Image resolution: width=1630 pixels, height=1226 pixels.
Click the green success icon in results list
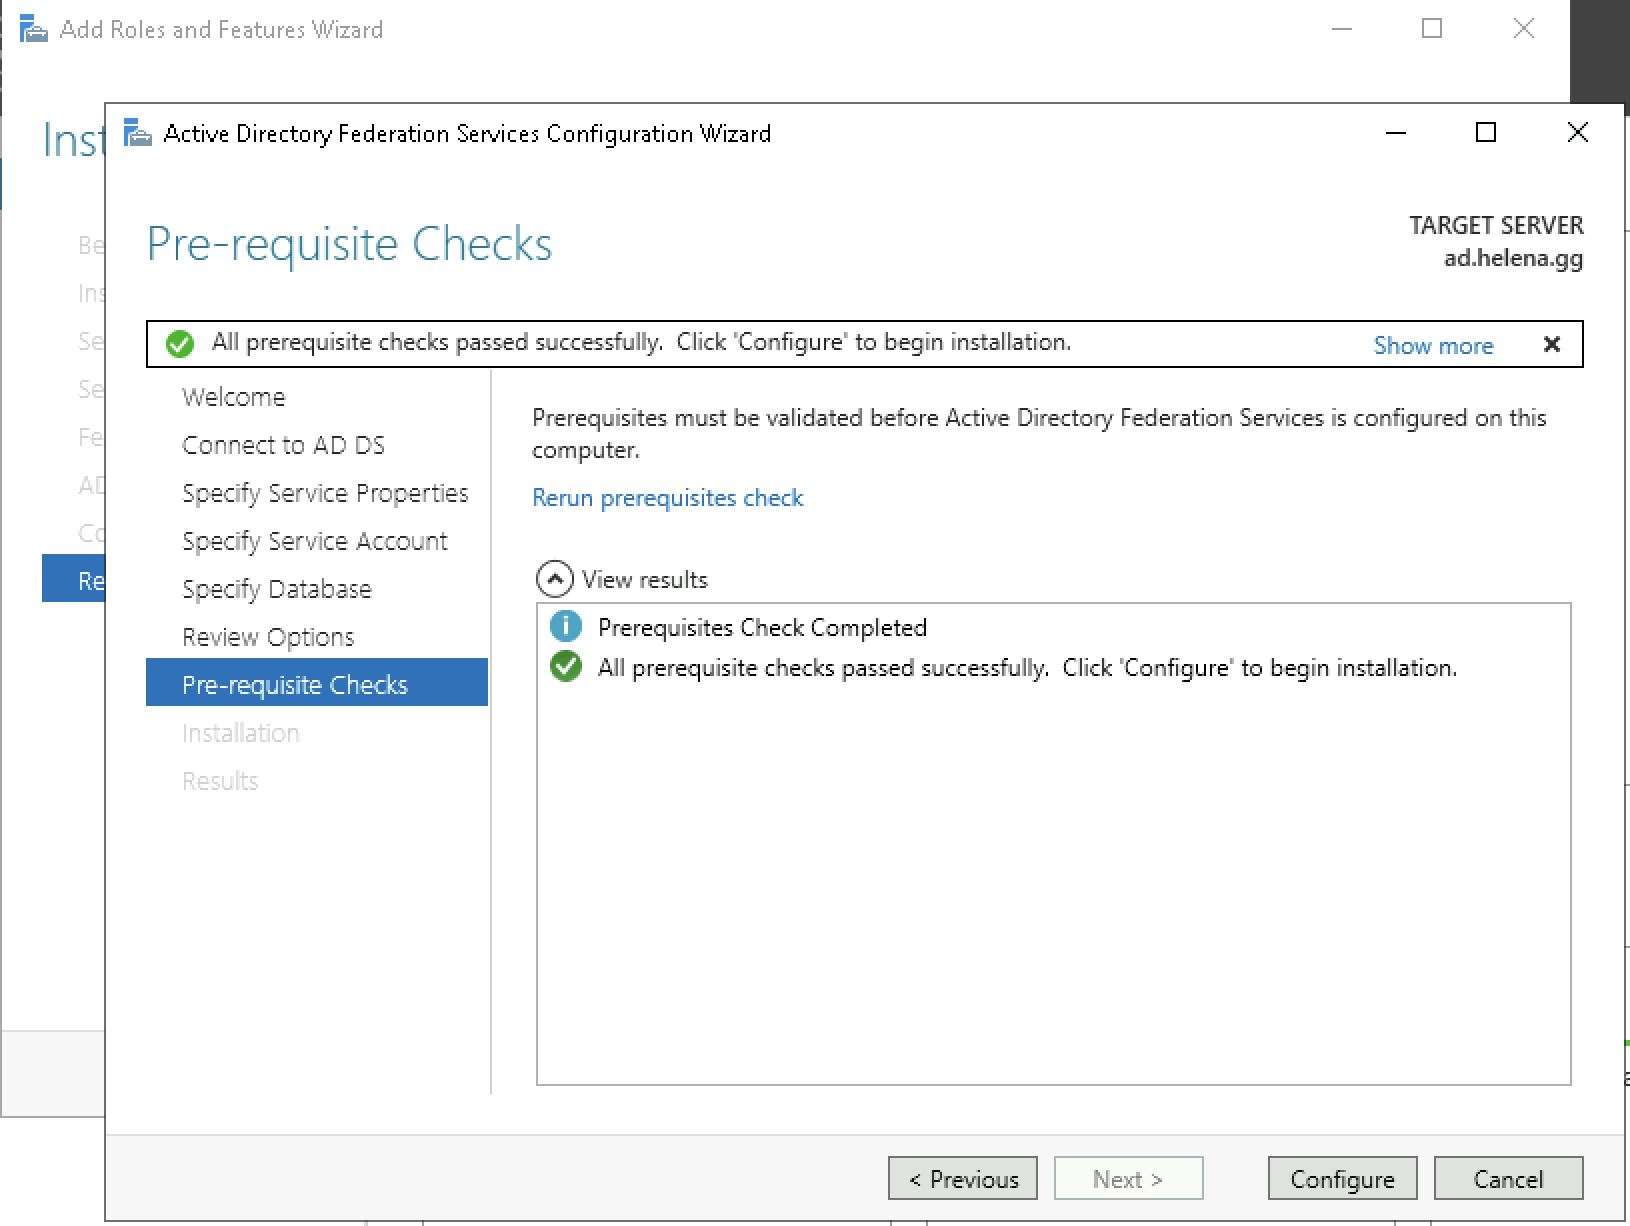(566, 667)
